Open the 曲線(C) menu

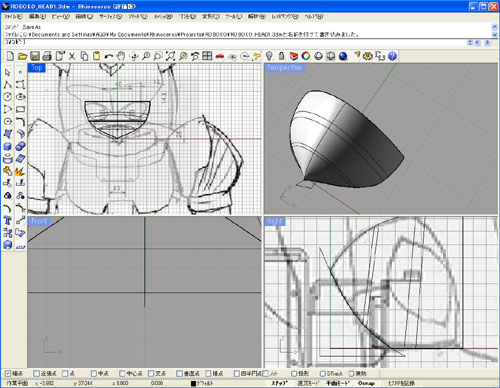(x=84, y=16)
